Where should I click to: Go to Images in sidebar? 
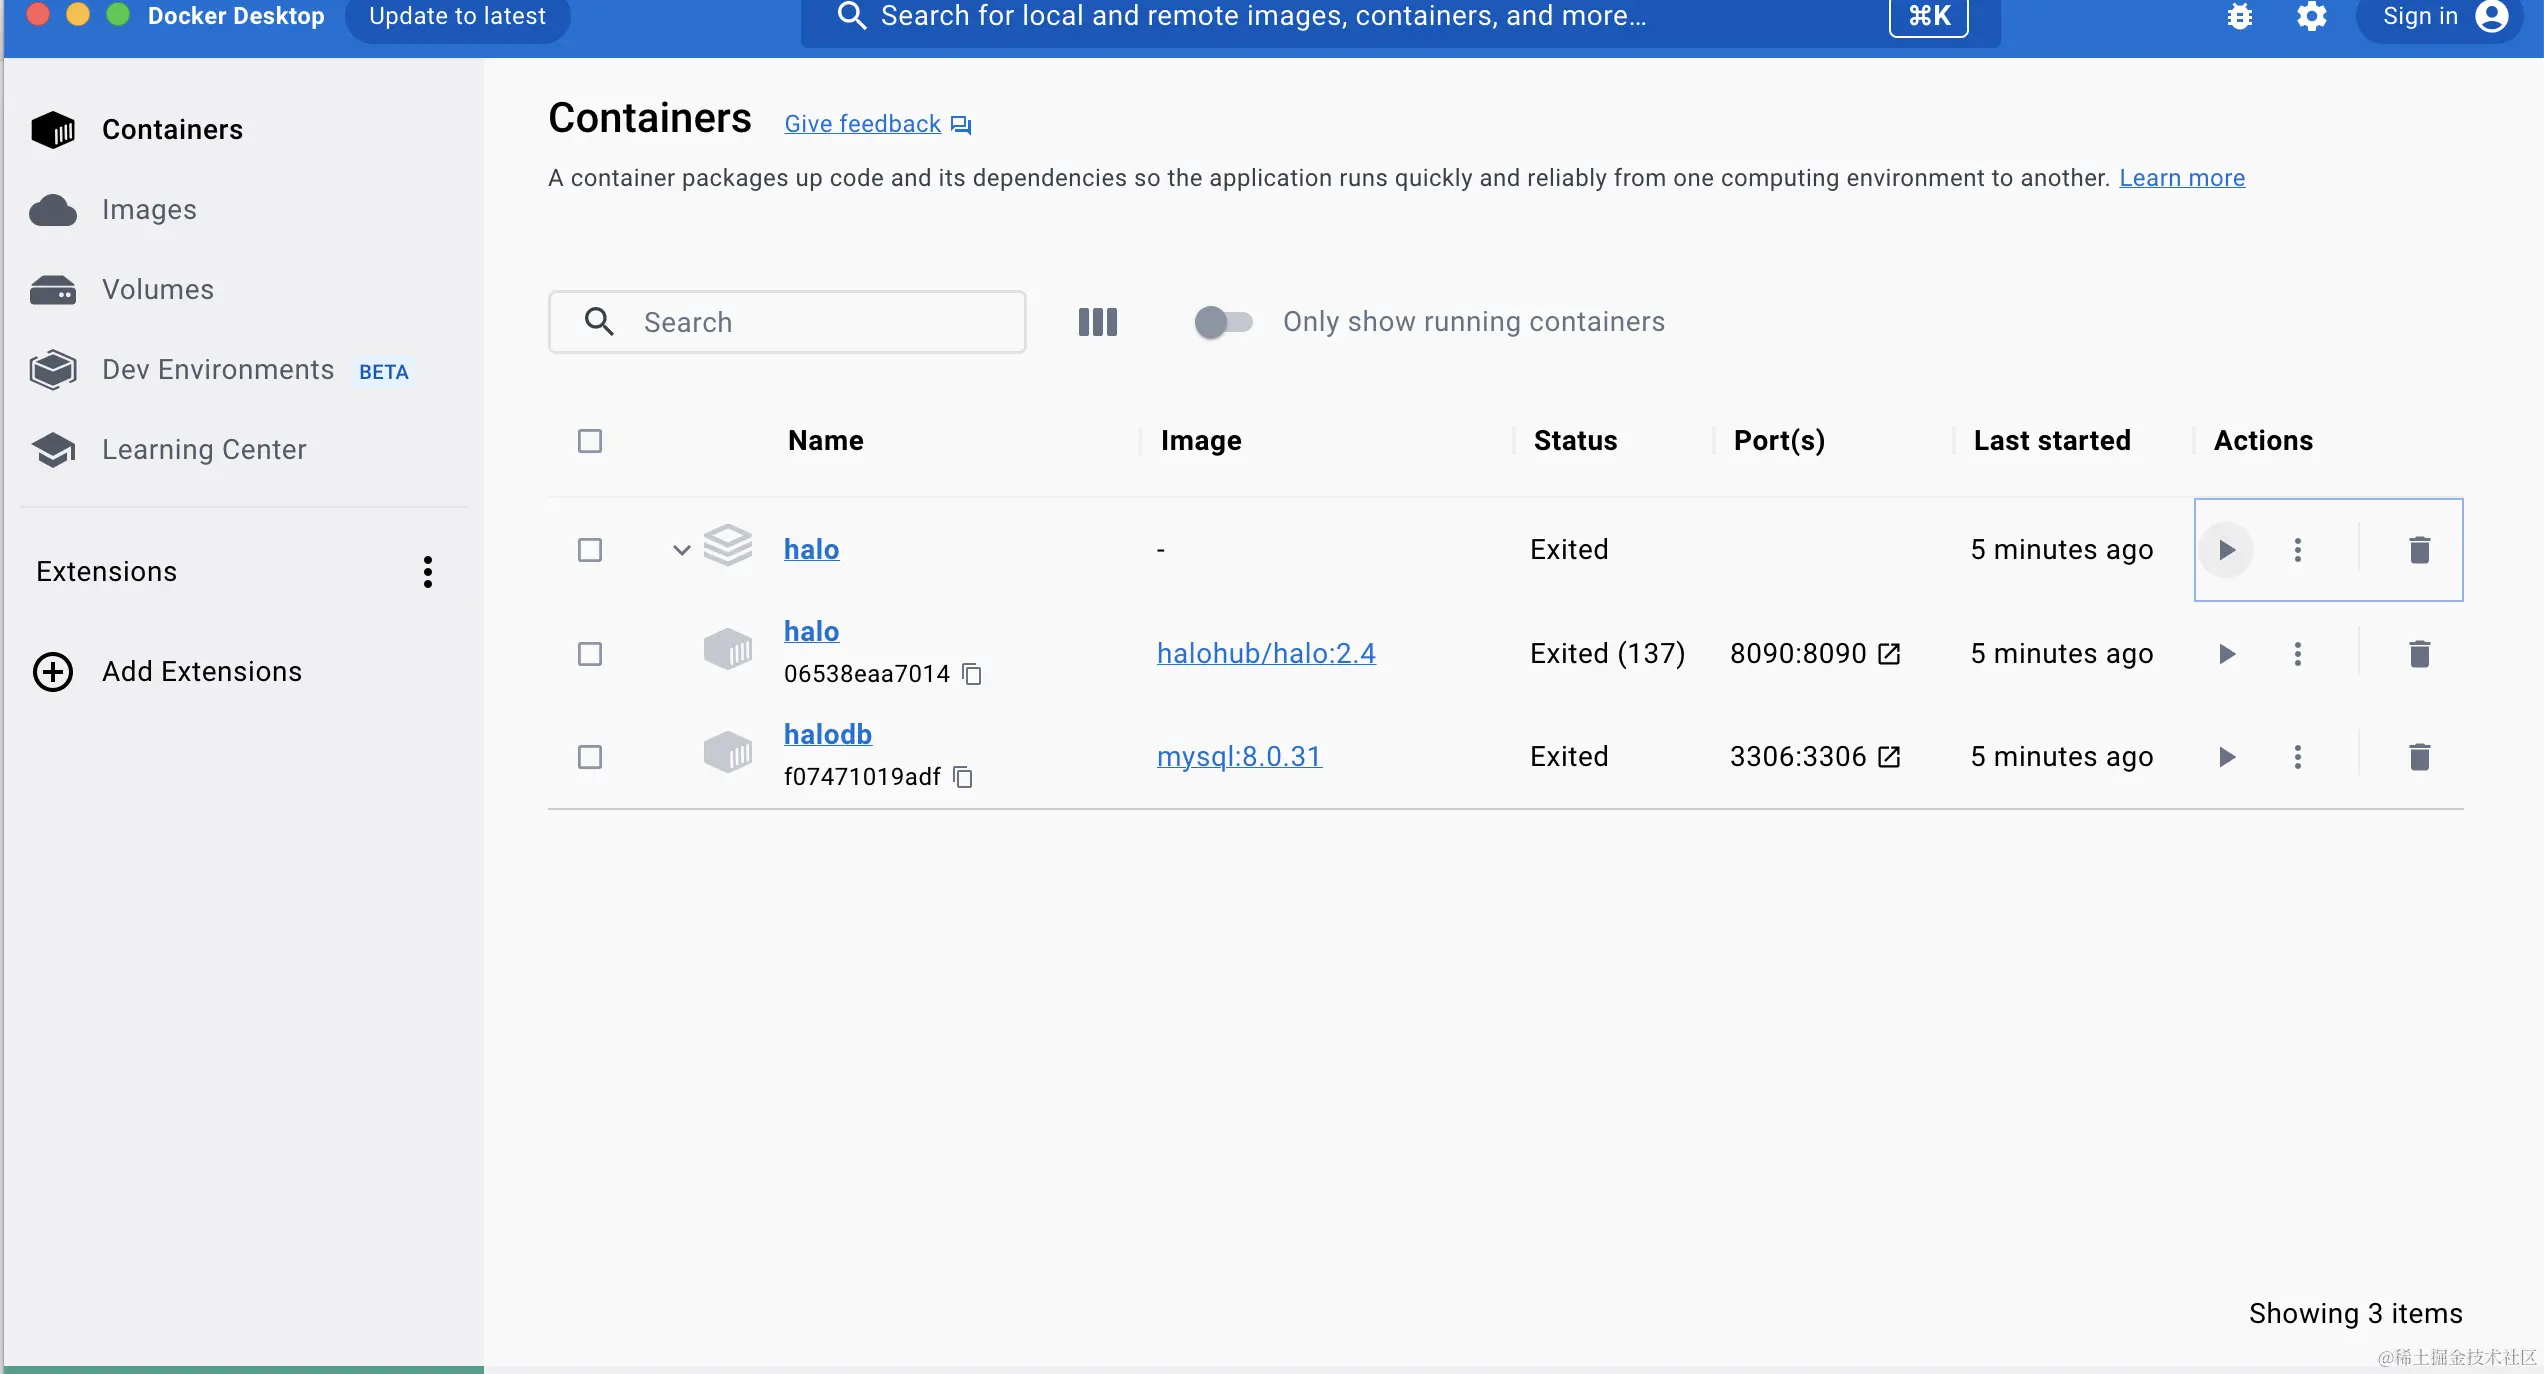(x=149, y=210)
